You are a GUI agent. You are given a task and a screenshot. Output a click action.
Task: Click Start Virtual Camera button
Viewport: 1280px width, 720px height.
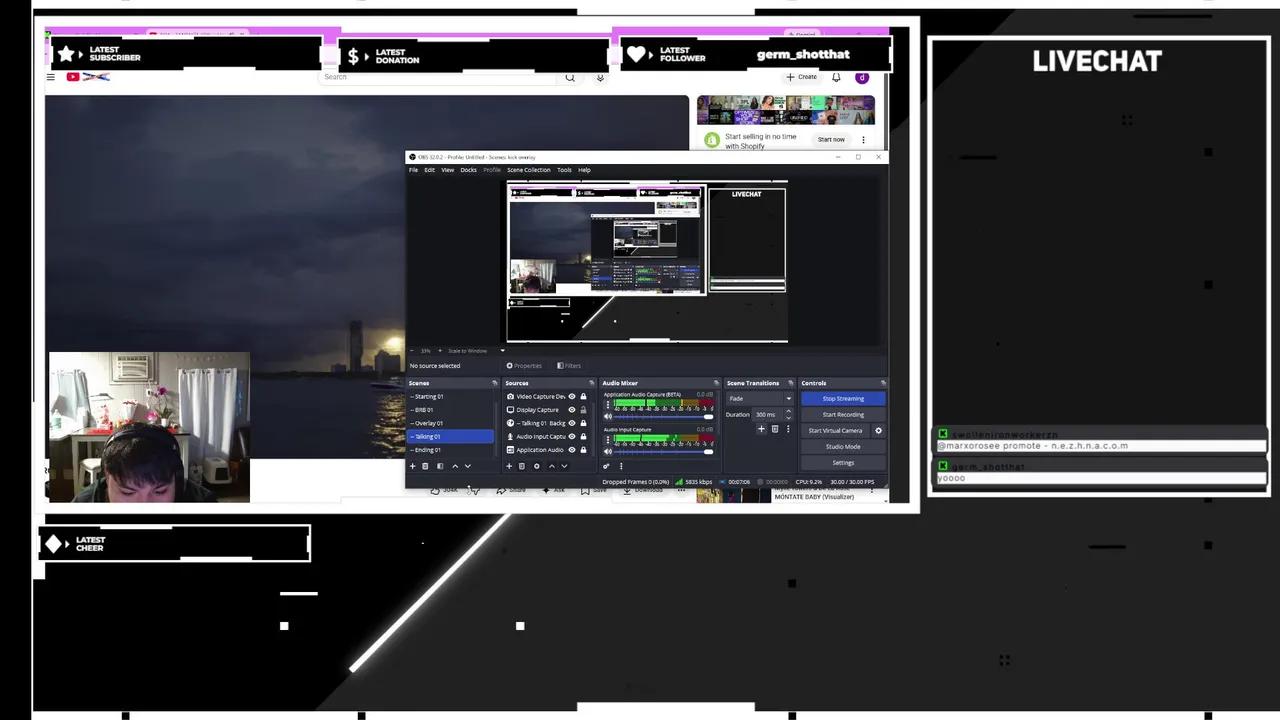coord(835,431)
